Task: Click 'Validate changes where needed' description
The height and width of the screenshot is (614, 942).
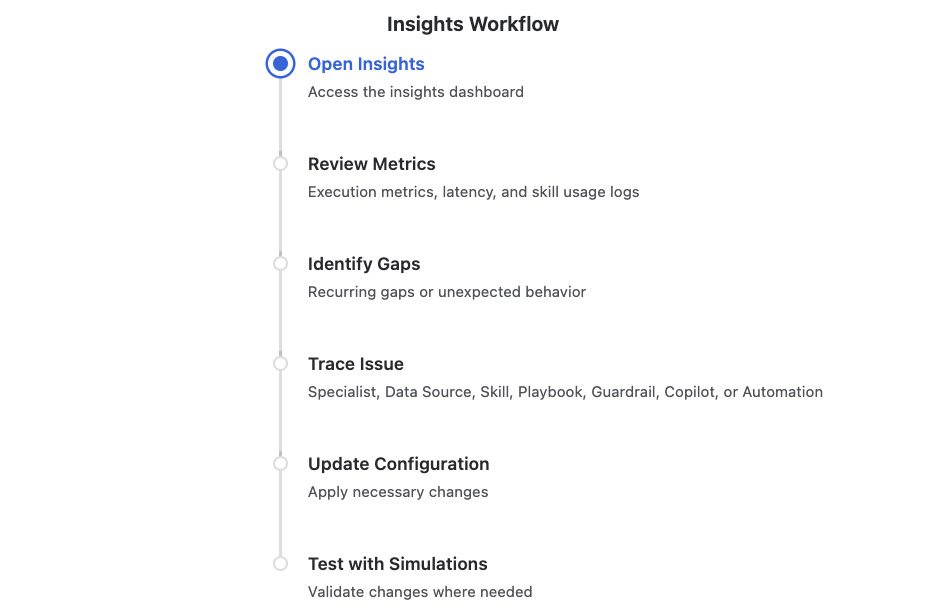Action: [x=420, y=592]
